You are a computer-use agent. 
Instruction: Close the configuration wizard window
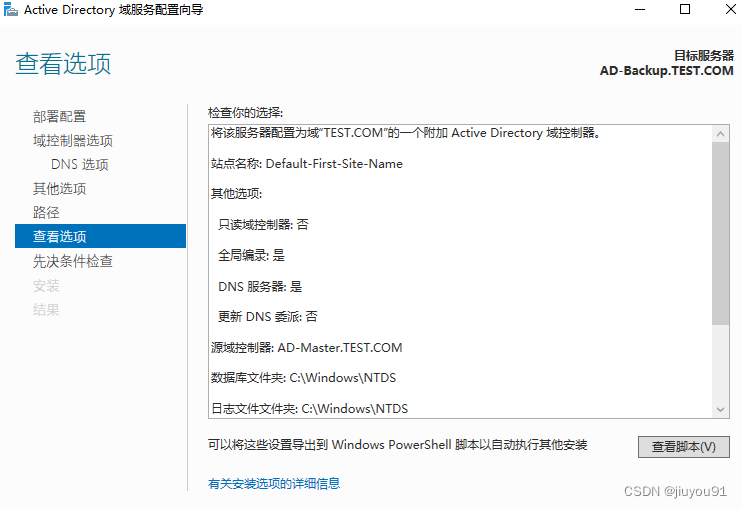coord(730,9)
